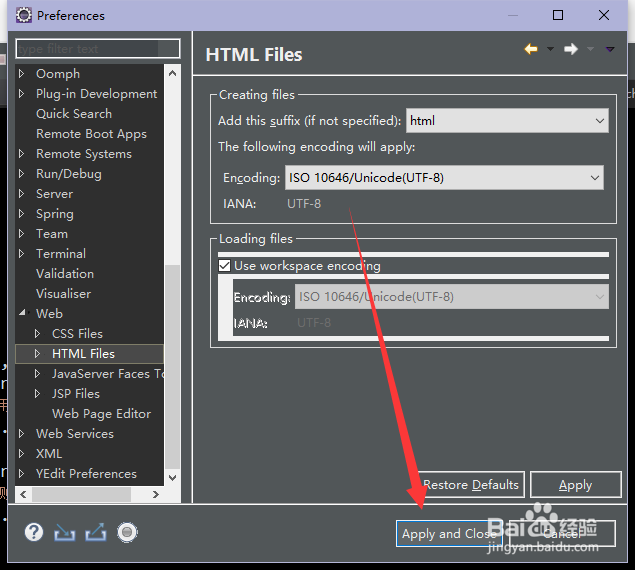Viewport: 635px width, 570px height.
Task: Click the horizontal scrollbar thumb
Action: pyautogui.click(x=81, y=494)
